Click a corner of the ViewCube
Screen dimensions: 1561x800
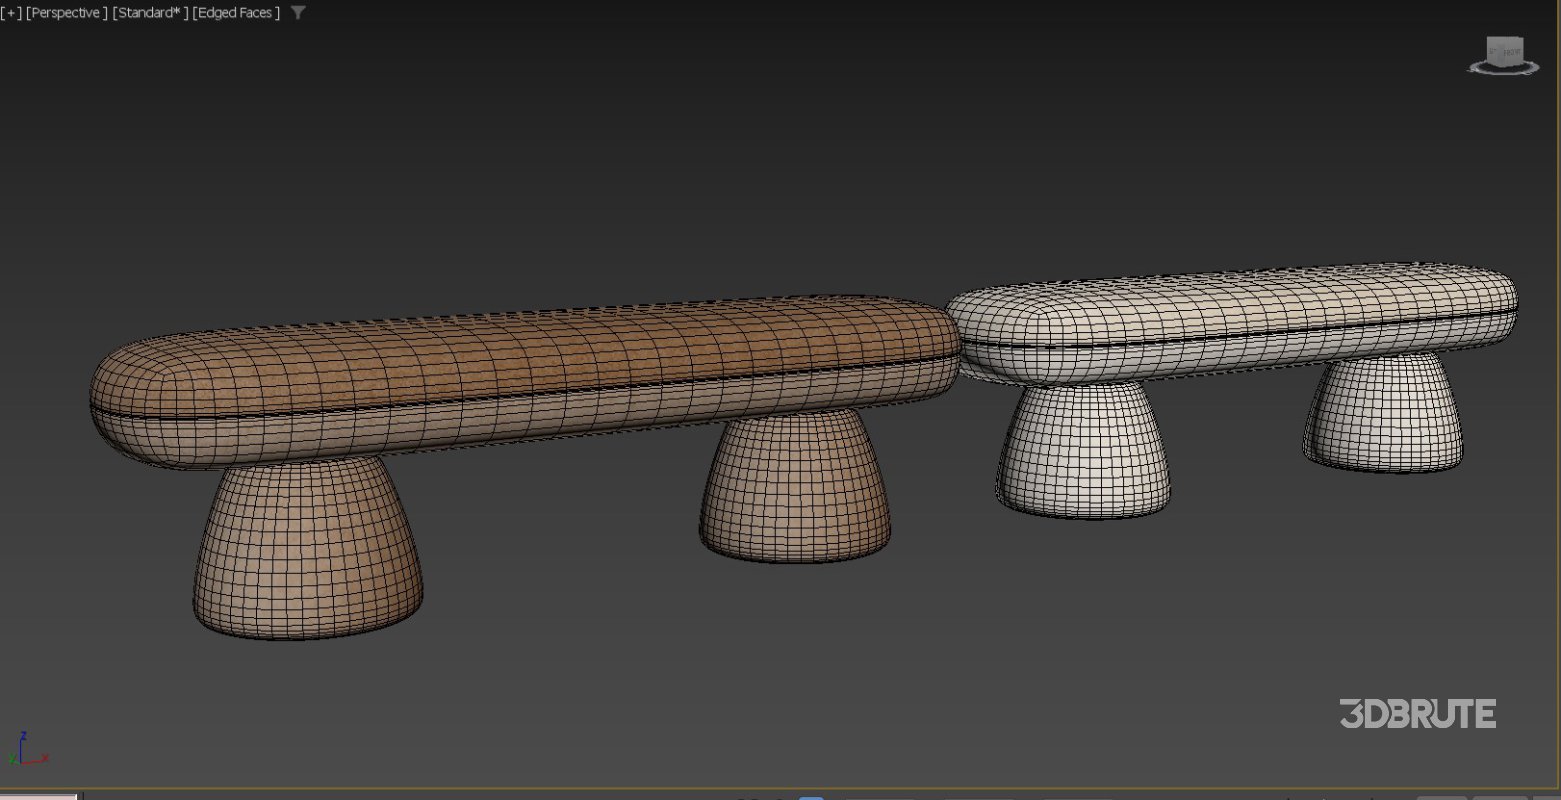coord(1521,38)
